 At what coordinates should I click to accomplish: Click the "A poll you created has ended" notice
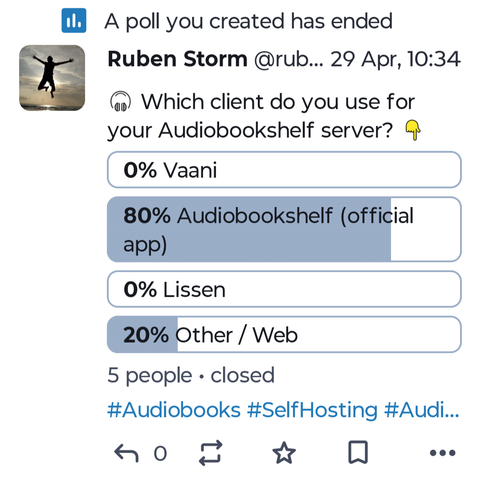(248, 21)
